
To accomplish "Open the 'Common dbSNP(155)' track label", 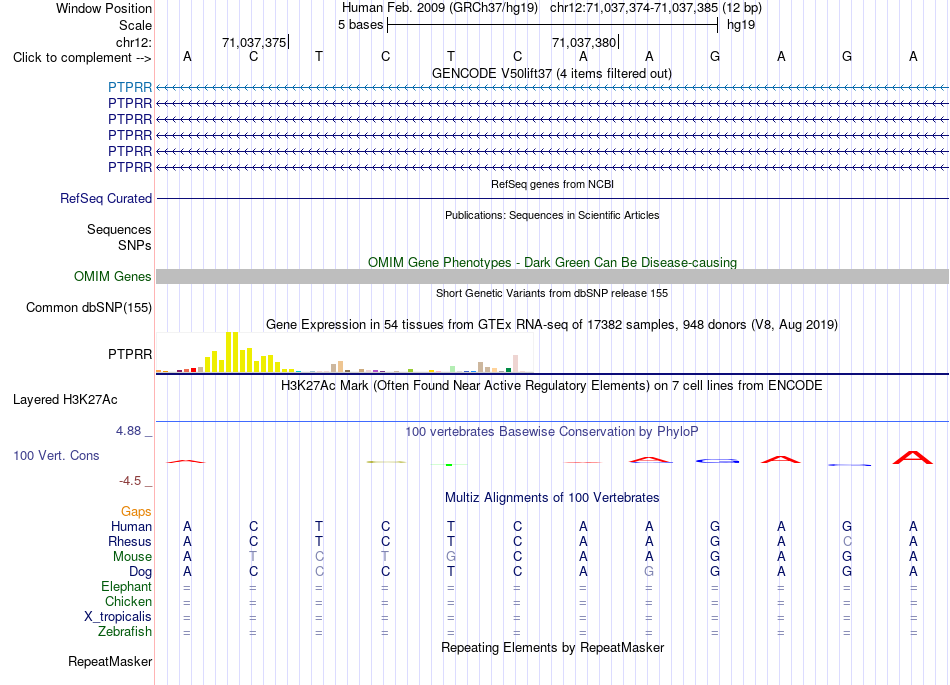I will (88, 308).
